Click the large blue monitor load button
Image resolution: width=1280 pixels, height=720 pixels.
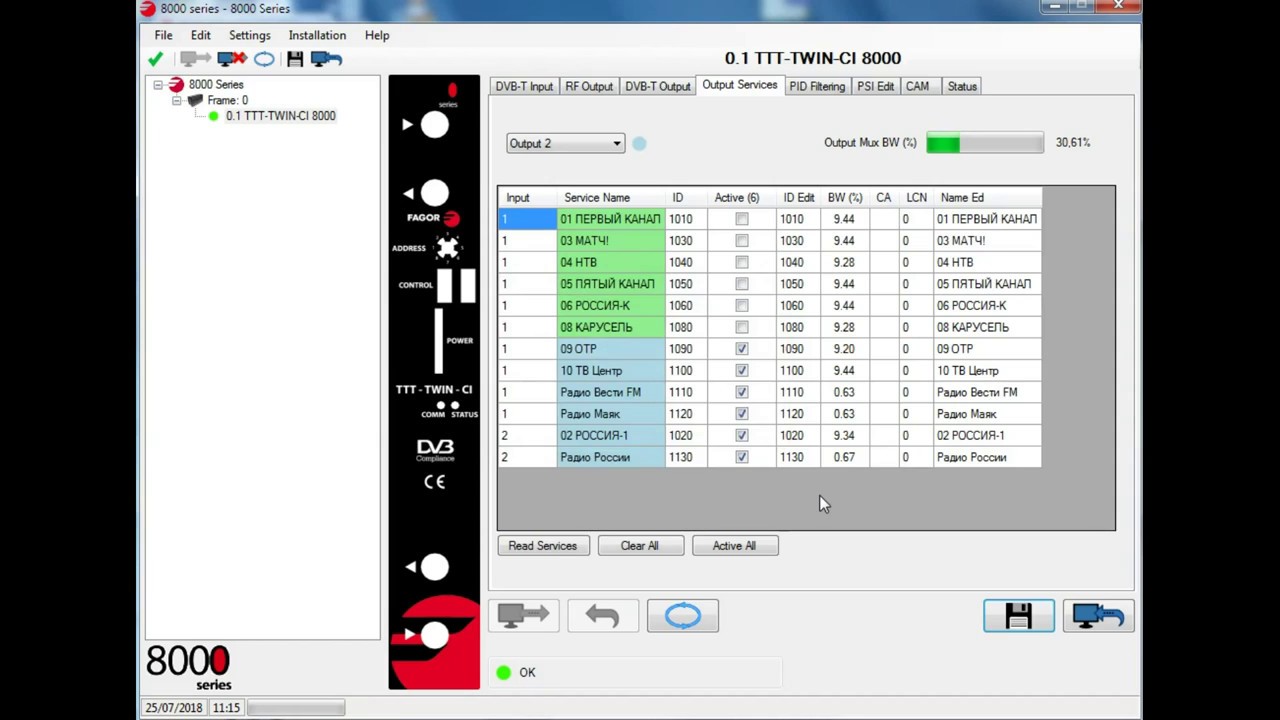pyautogui.click(x=1098, y=615)
